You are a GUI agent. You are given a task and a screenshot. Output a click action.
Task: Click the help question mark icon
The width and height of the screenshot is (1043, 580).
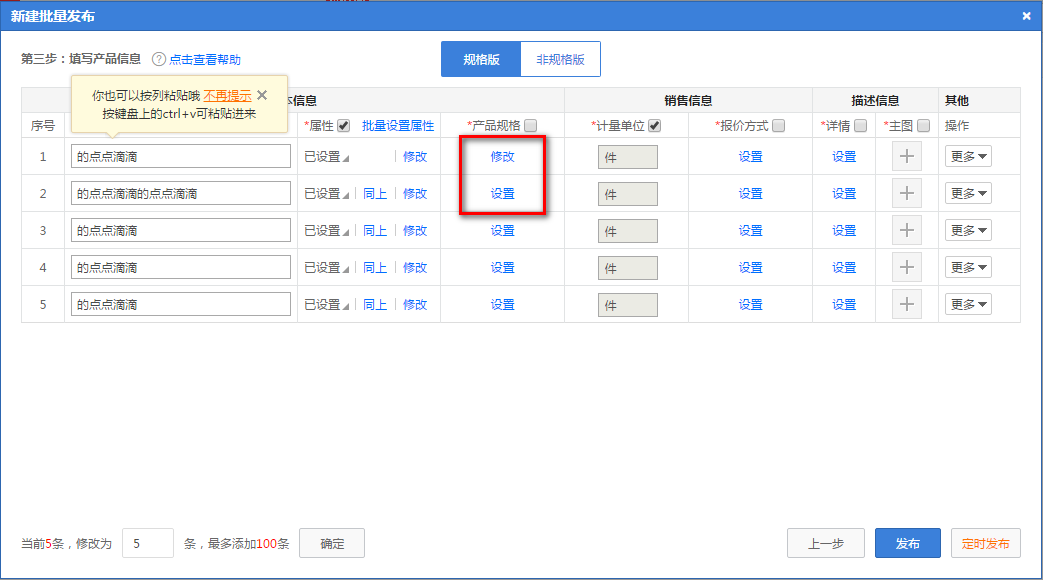click(x=159, y=60)
